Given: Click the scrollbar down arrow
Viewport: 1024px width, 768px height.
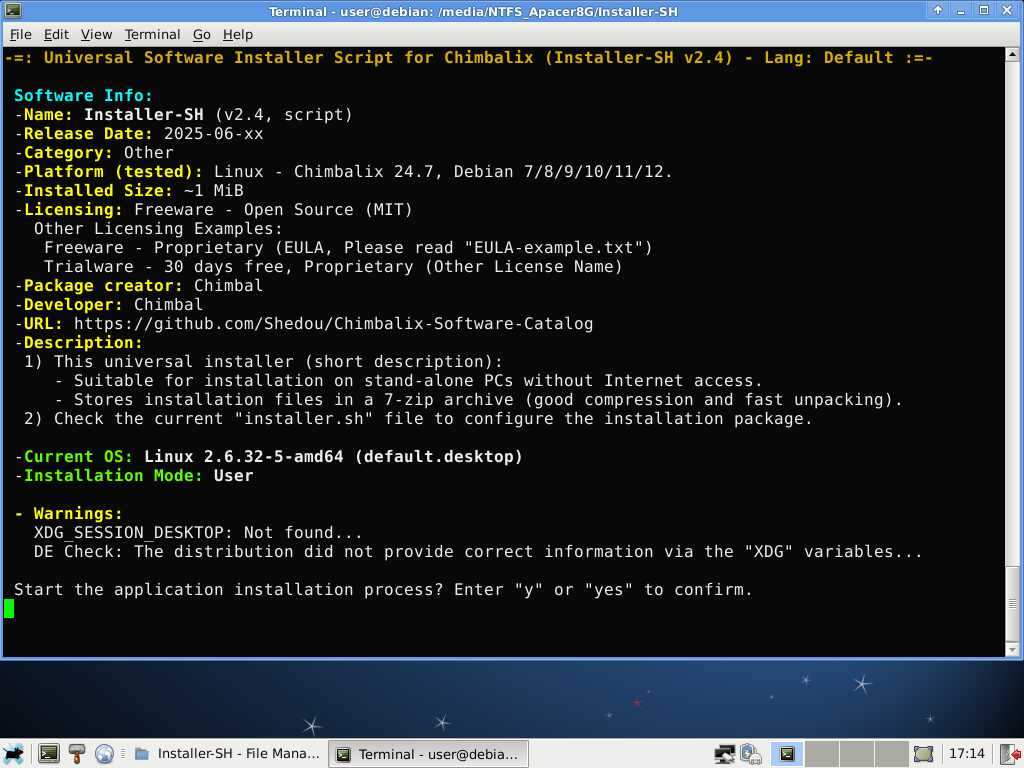Looking at the screenshot, I should click(1012, 649).
